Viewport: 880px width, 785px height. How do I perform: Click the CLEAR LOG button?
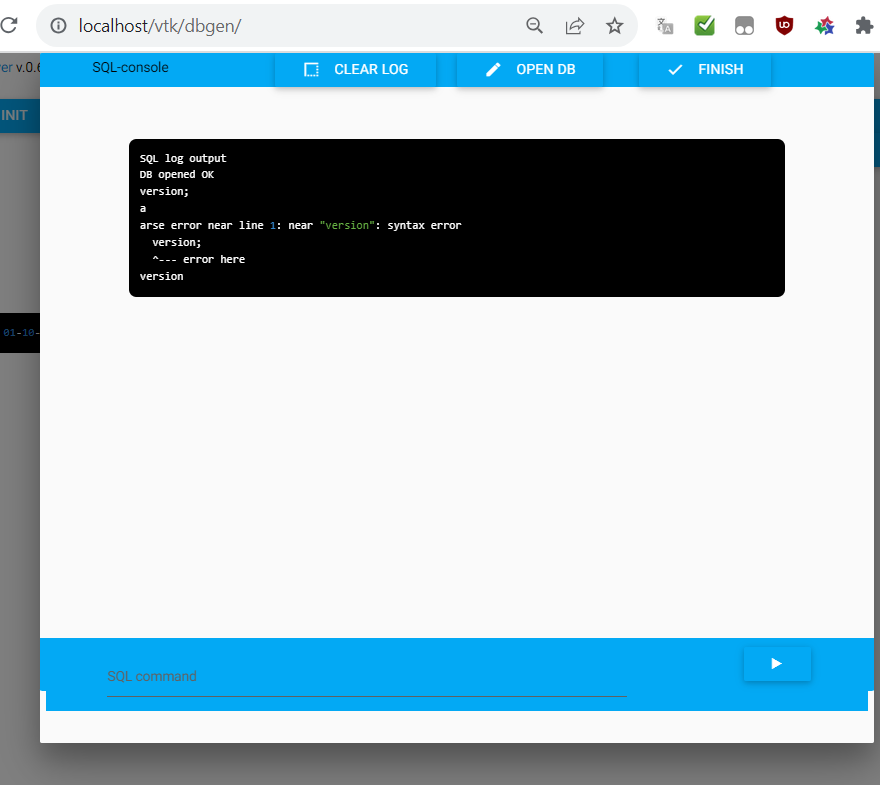(355, 70)
